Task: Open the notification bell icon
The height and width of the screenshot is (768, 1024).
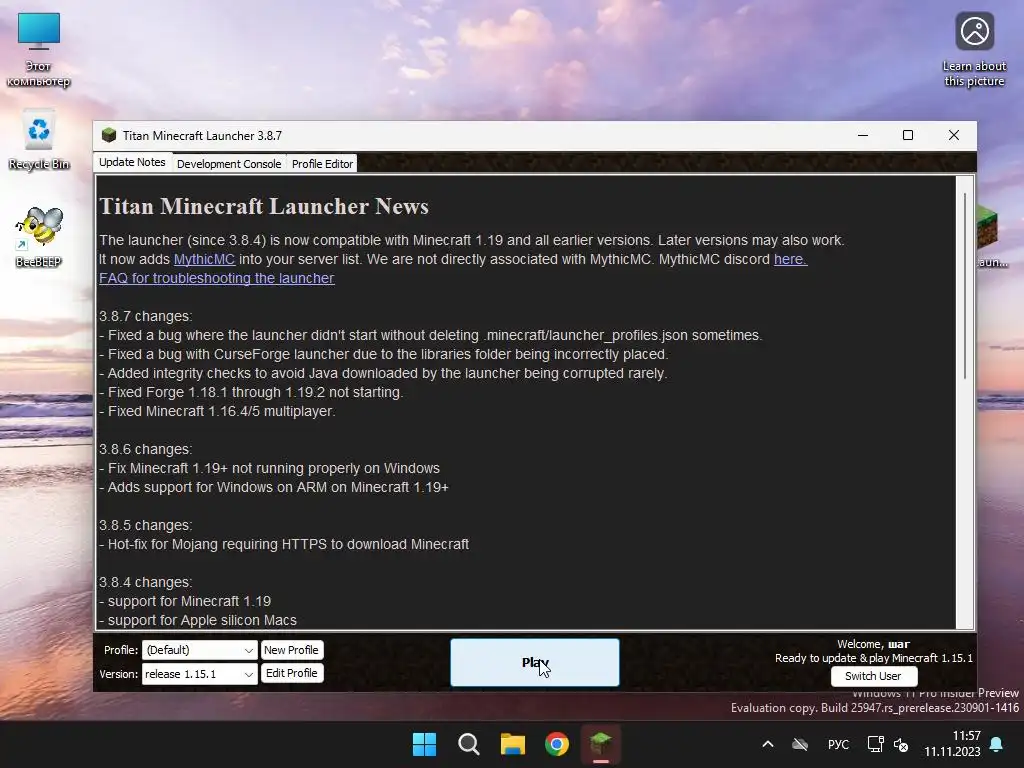Action: [997, 744]
